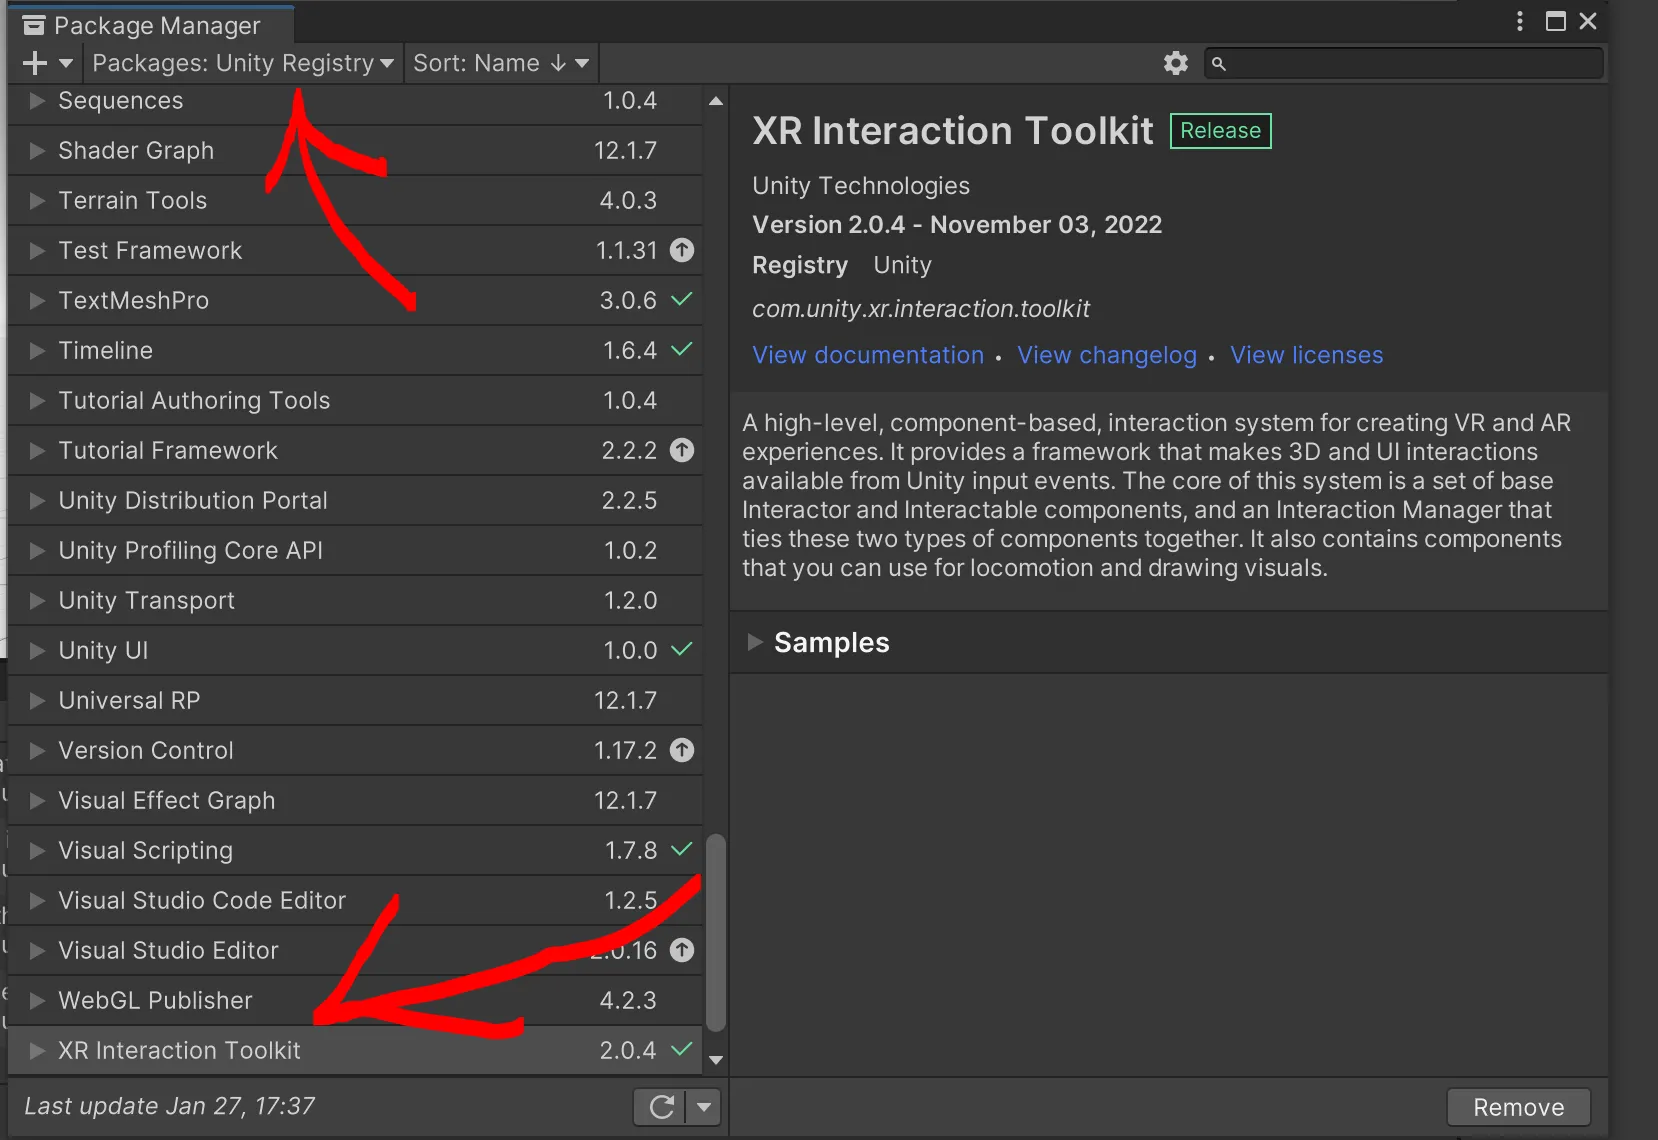Click the update icon for Visual Studio Editor

point(682,950)
